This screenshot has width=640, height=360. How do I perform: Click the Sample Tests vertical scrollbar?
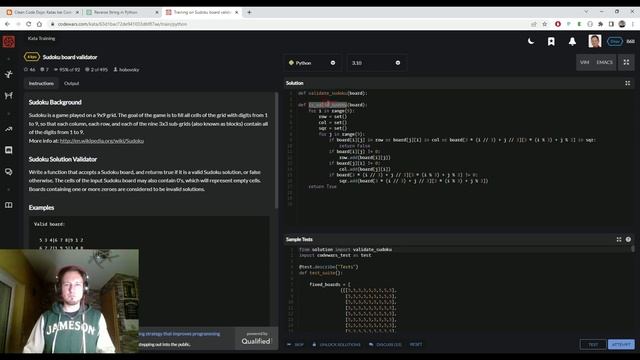click(x=633, y=248)
